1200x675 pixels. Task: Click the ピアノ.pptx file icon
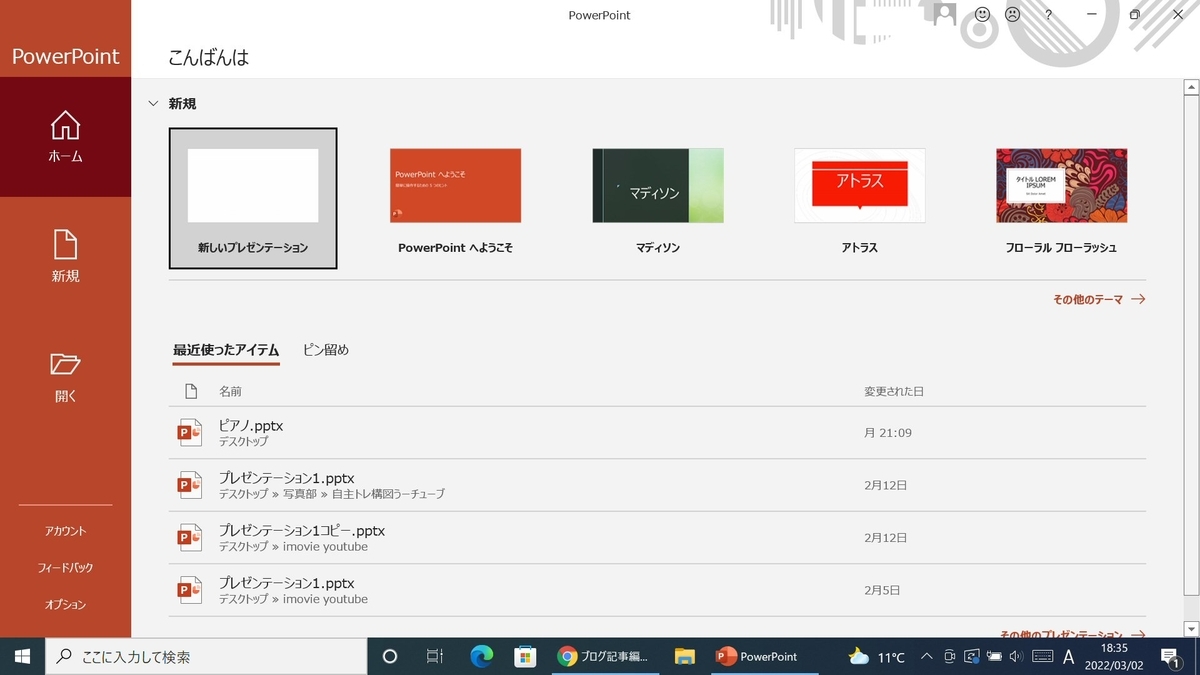[189, 432]
